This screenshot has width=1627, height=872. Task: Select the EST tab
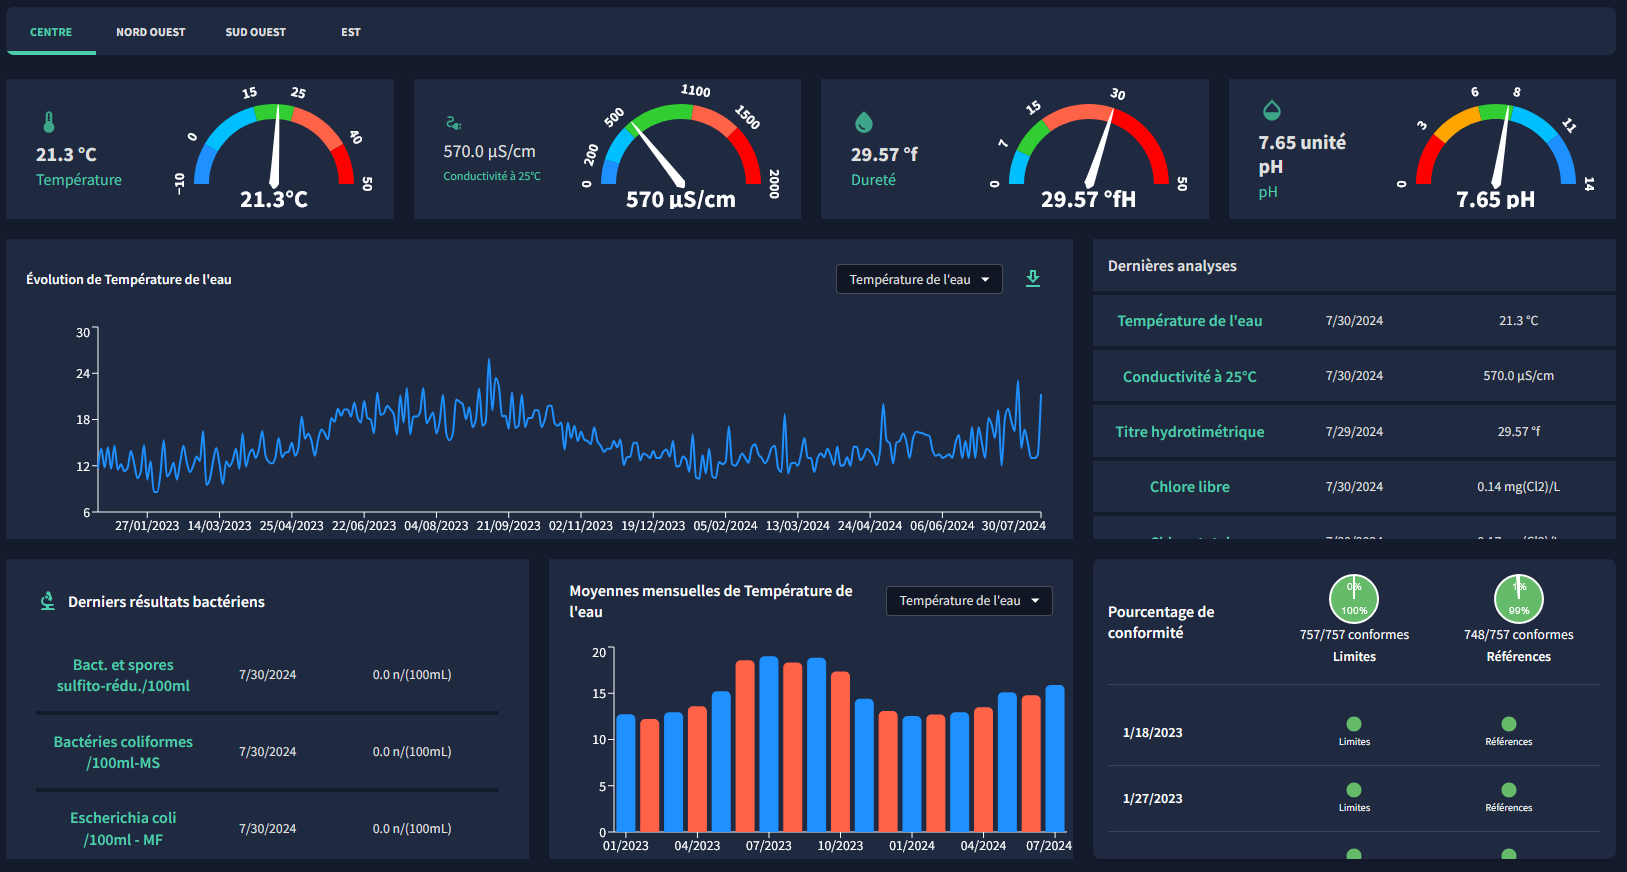tap(350, 32)
